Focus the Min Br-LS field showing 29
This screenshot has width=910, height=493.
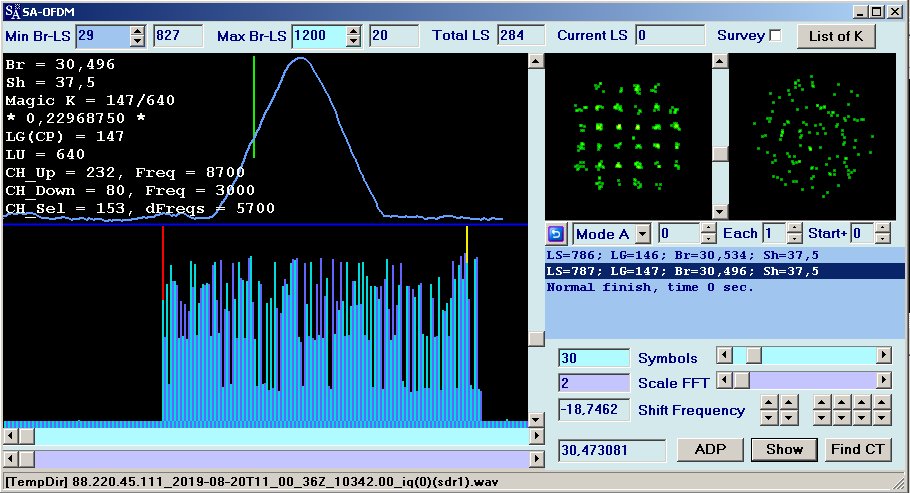point(103,36)
